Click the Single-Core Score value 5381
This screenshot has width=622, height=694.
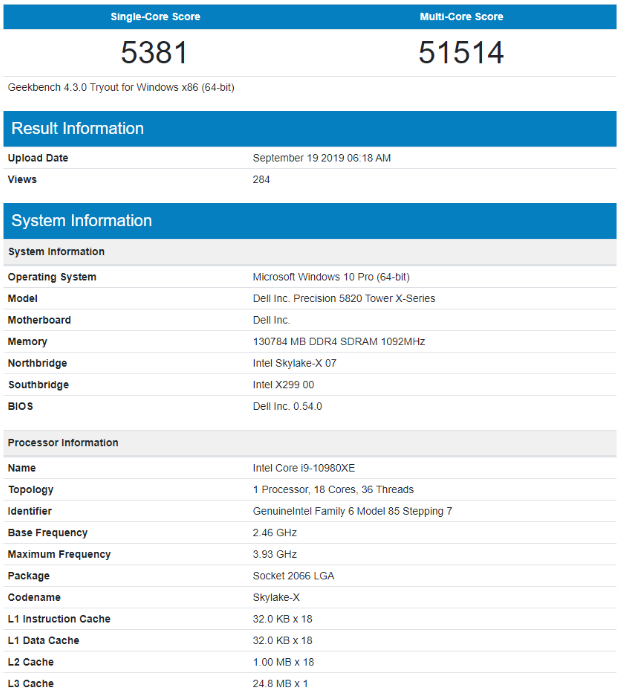(x=155, y=52)
